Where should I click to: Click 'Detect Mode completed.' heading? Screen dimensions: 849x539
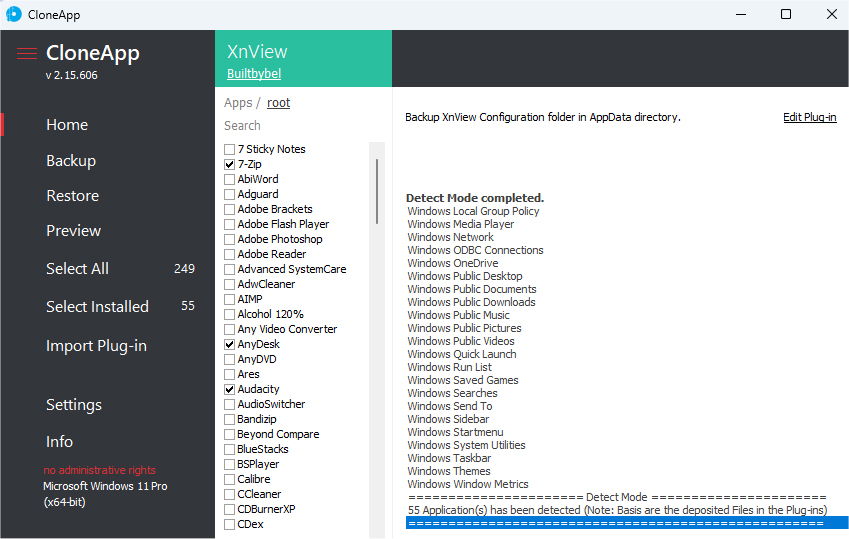tap(475, 198)
